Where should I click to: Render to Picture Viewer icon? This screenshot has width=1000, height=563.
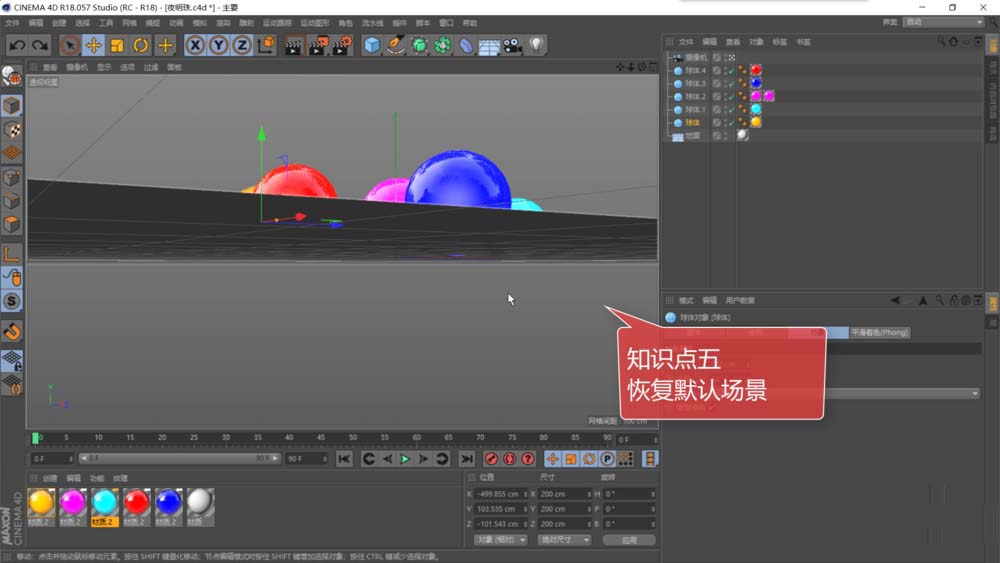(318, 45)
